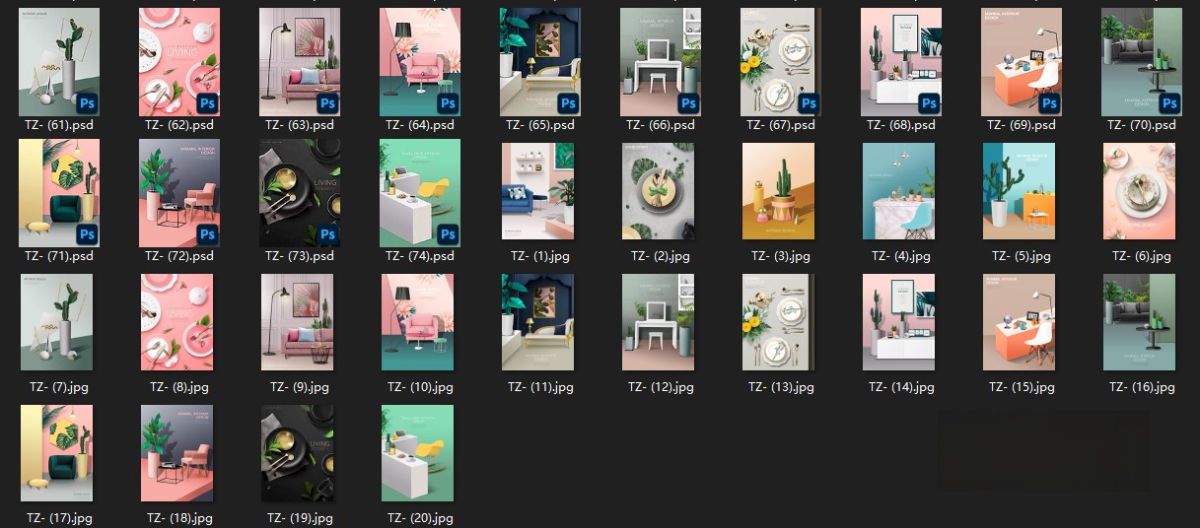The height and width of the screenshot is (528, 1200).
Task: Choose the TZ- (73).psd dark plate file
Action: point(300,193)
